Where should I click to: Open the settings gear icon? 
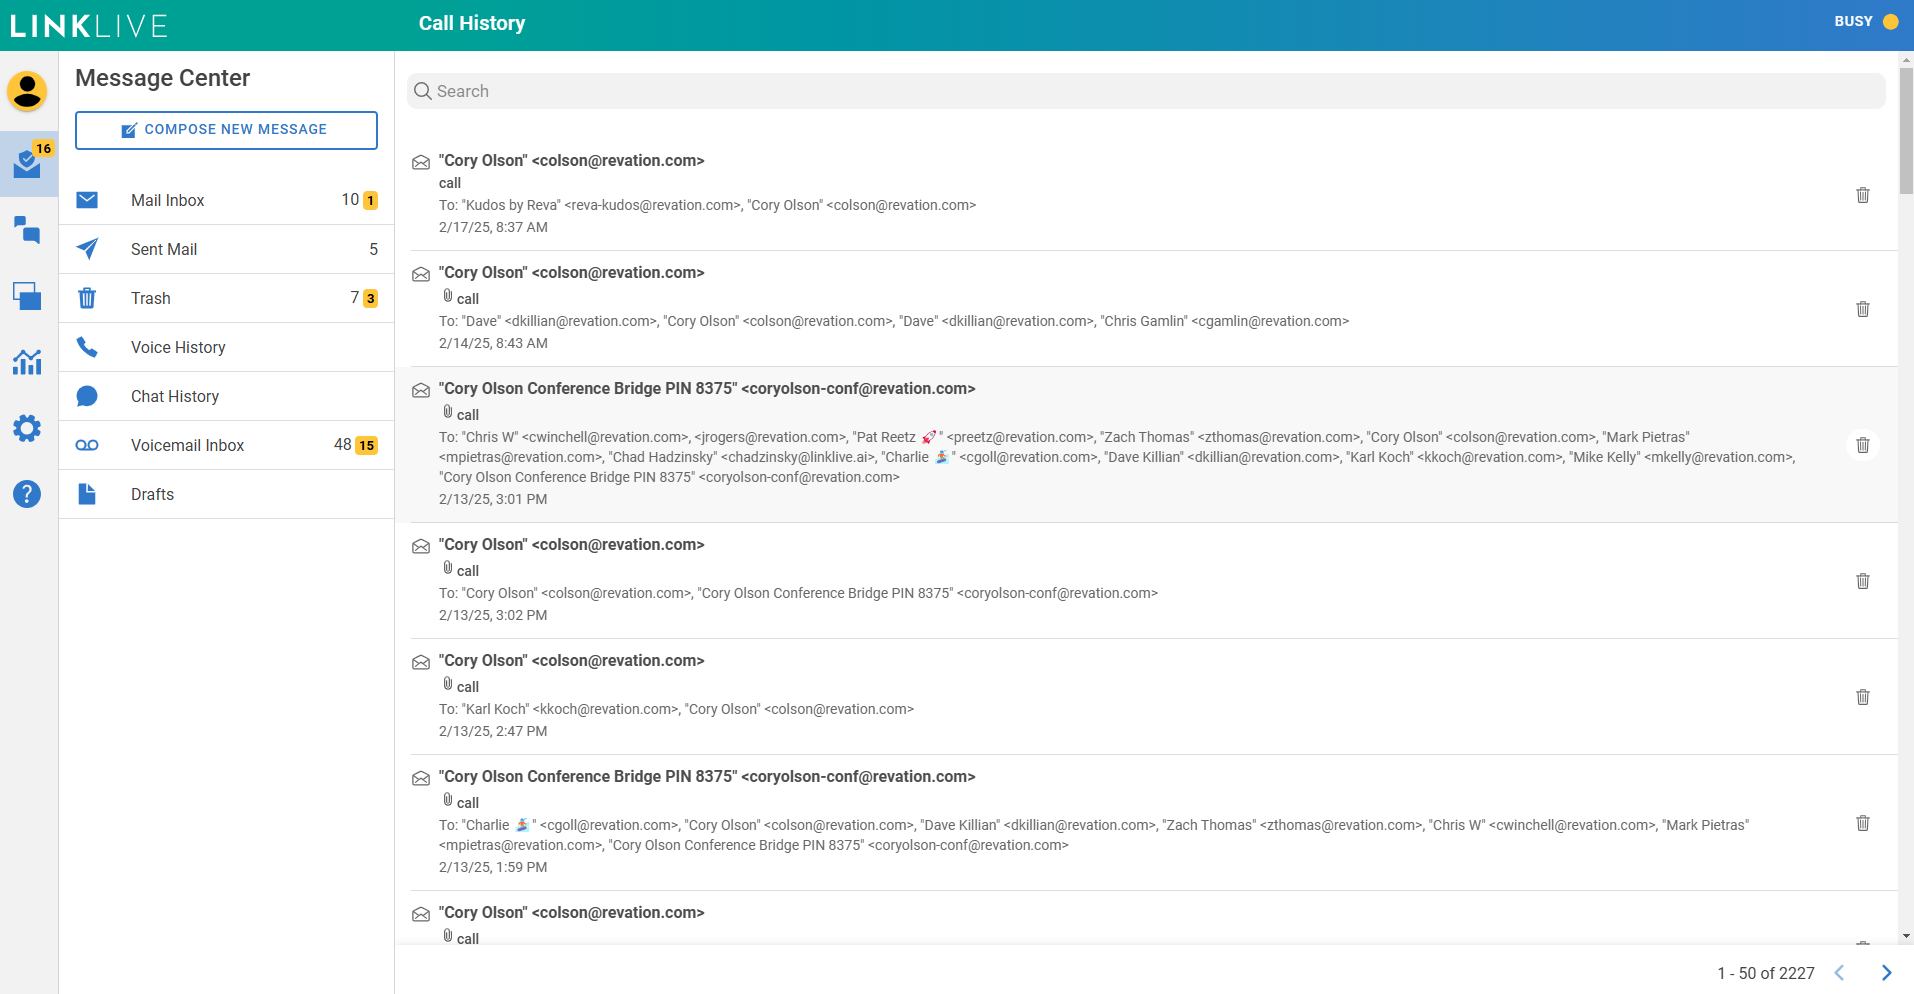click(x=27, y=428)
